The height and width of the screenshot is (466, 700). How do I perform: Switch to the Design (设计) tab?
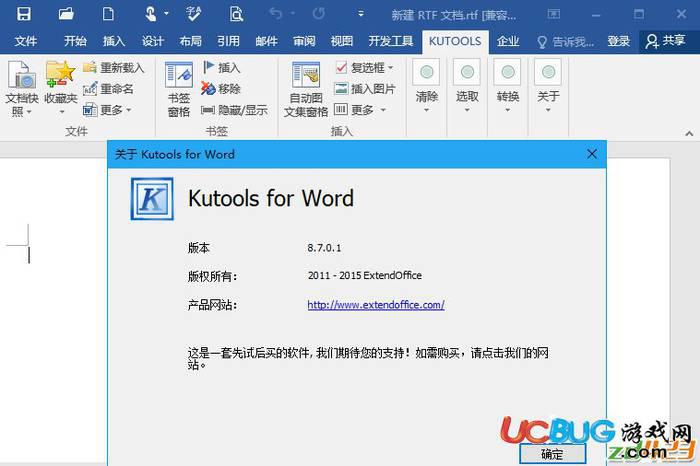click(153, 42)
